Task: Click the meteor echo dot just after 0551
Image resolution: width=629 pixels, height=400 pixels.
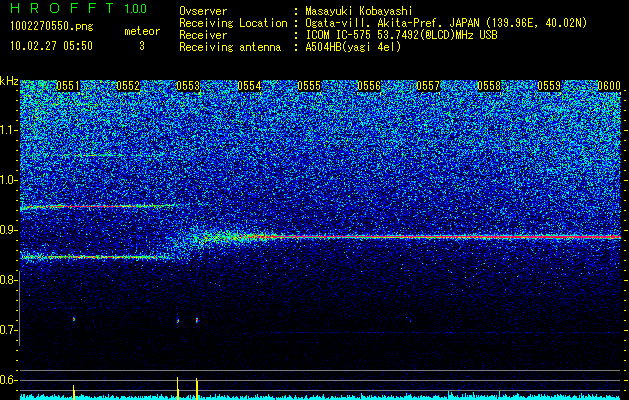Action: point(74,319)
